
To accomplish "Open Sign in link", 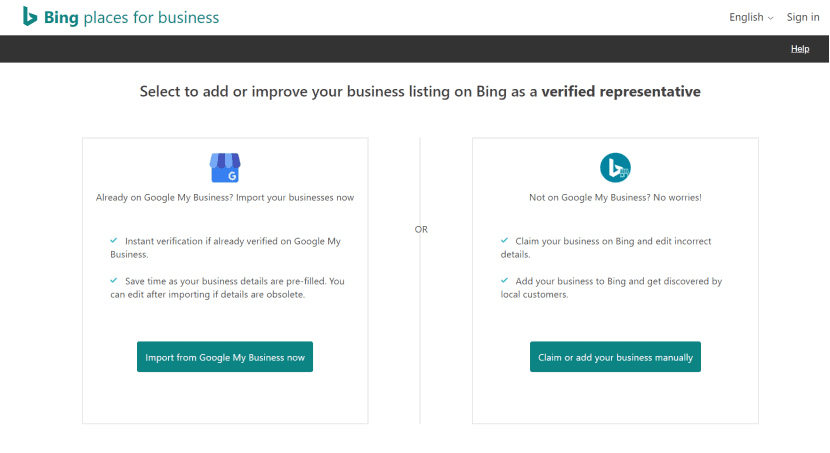I will tap(802, 17).
